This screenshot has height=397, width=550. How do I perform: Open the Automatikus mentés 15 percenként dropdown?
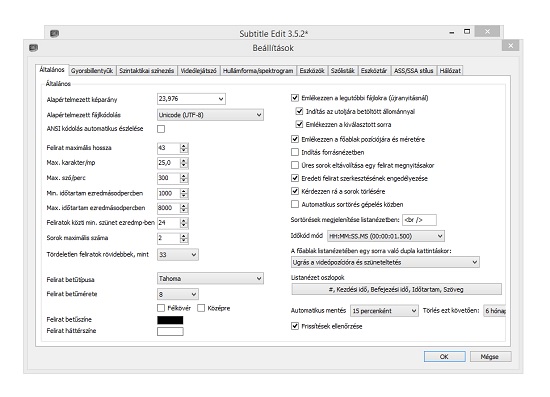click(x=384, y=311)
